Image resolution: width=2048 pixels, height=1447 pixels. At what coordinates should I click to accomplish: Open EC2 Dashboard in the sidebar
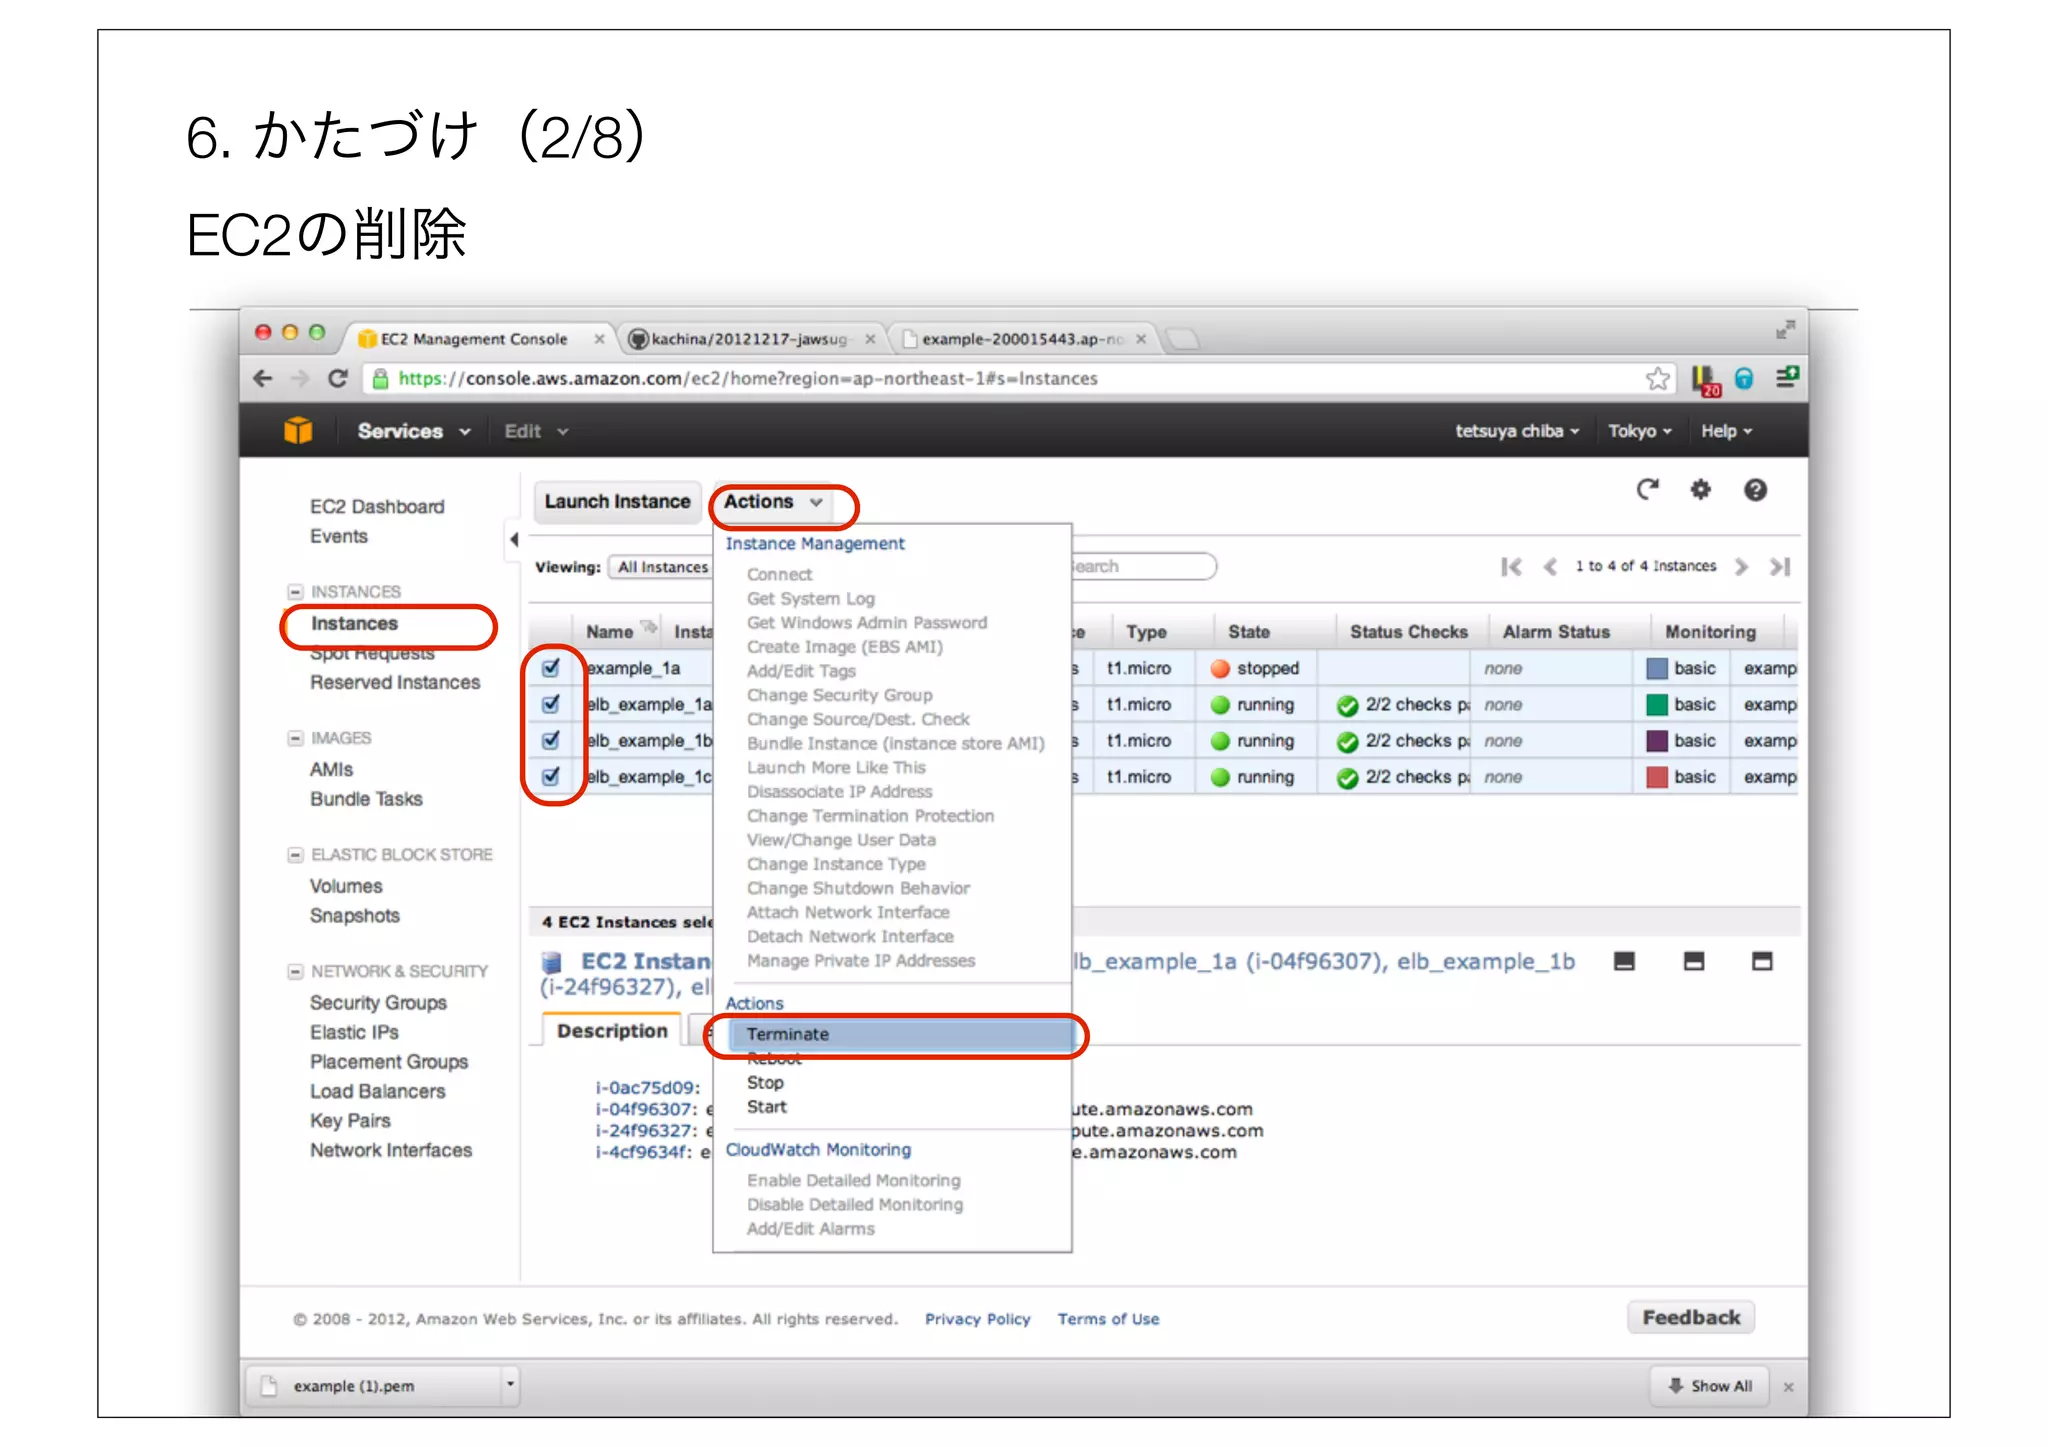click(x=377, y=507)
